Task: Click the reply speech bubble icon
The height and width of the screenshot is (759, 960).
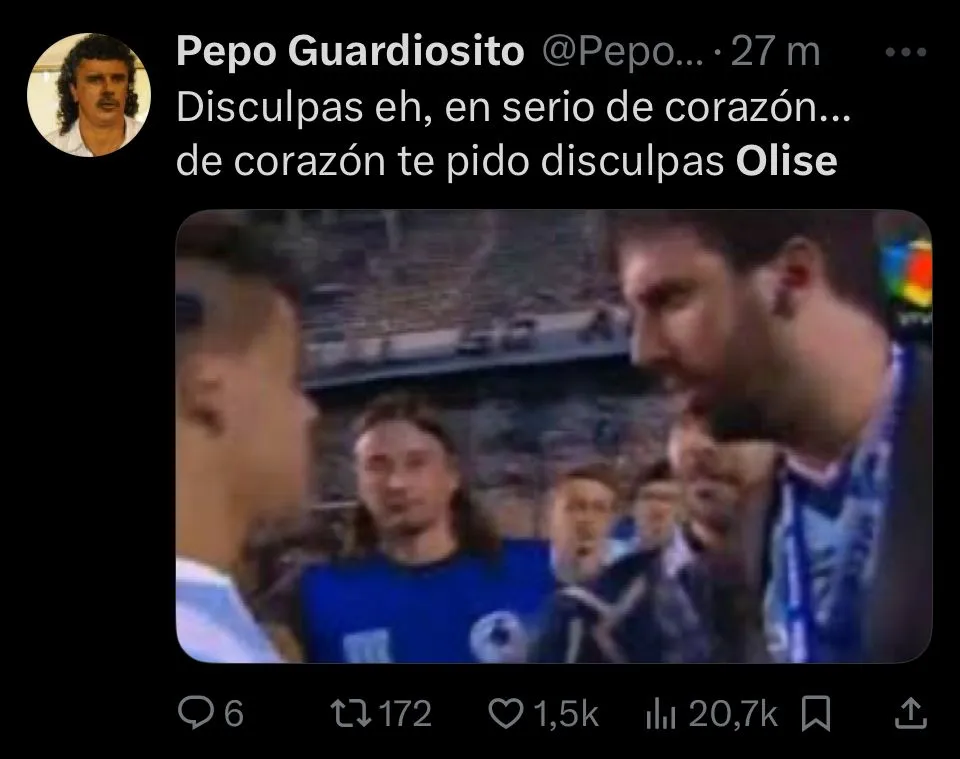Action: click(x=197, y=712)
